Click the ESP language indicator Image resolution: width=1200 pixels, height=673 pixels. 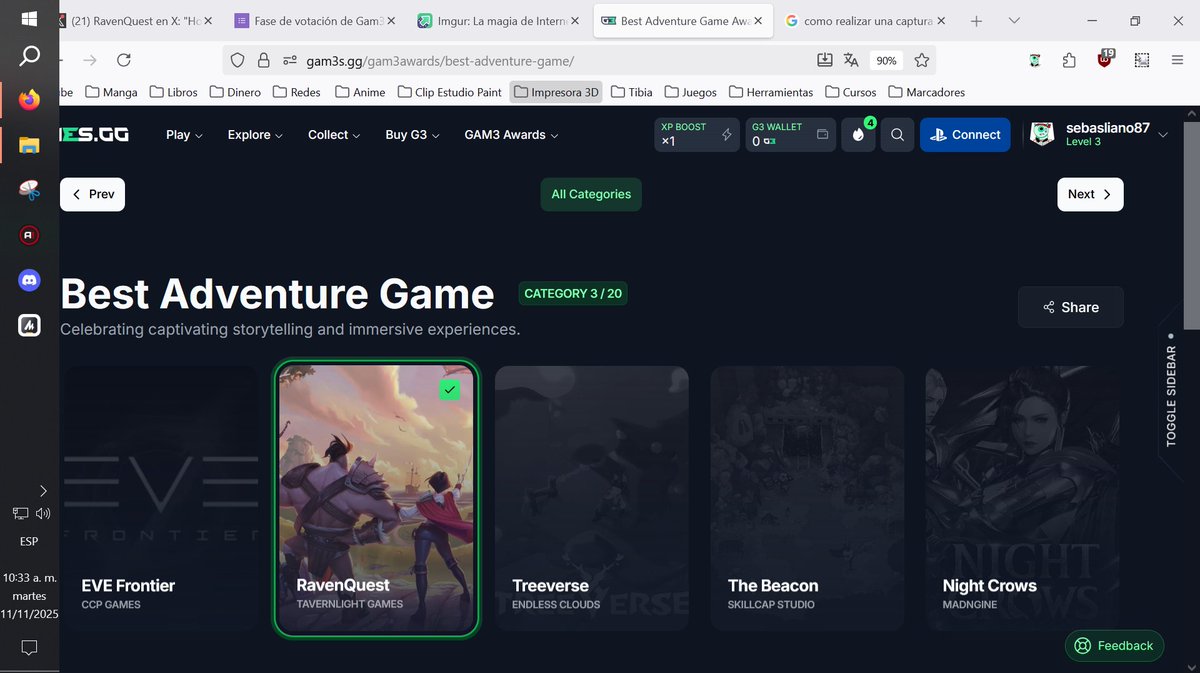tap(29, 542)
